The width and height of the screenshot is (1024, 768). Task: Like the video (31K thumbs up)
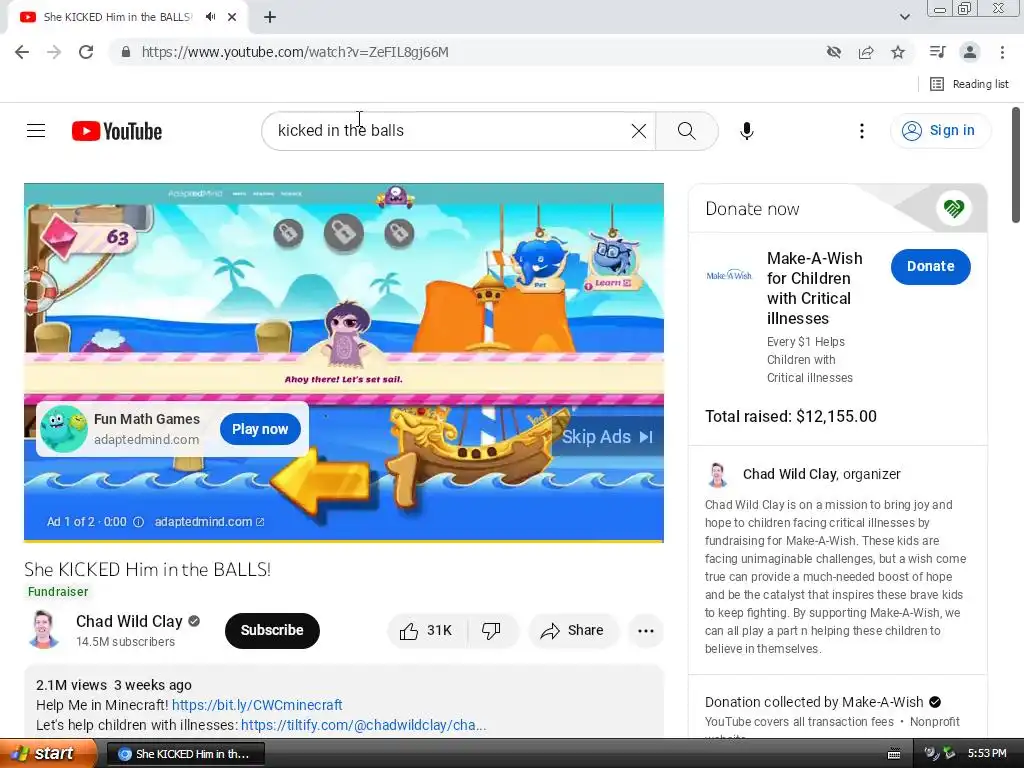427,630
